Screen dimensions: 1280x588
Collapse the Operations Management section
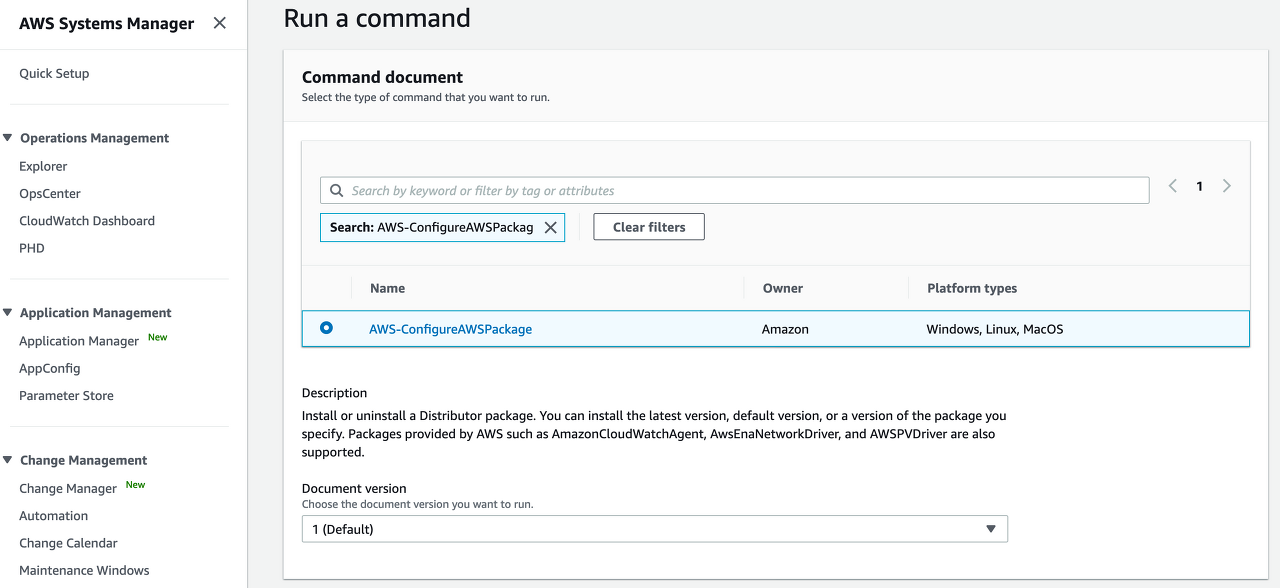8,138
